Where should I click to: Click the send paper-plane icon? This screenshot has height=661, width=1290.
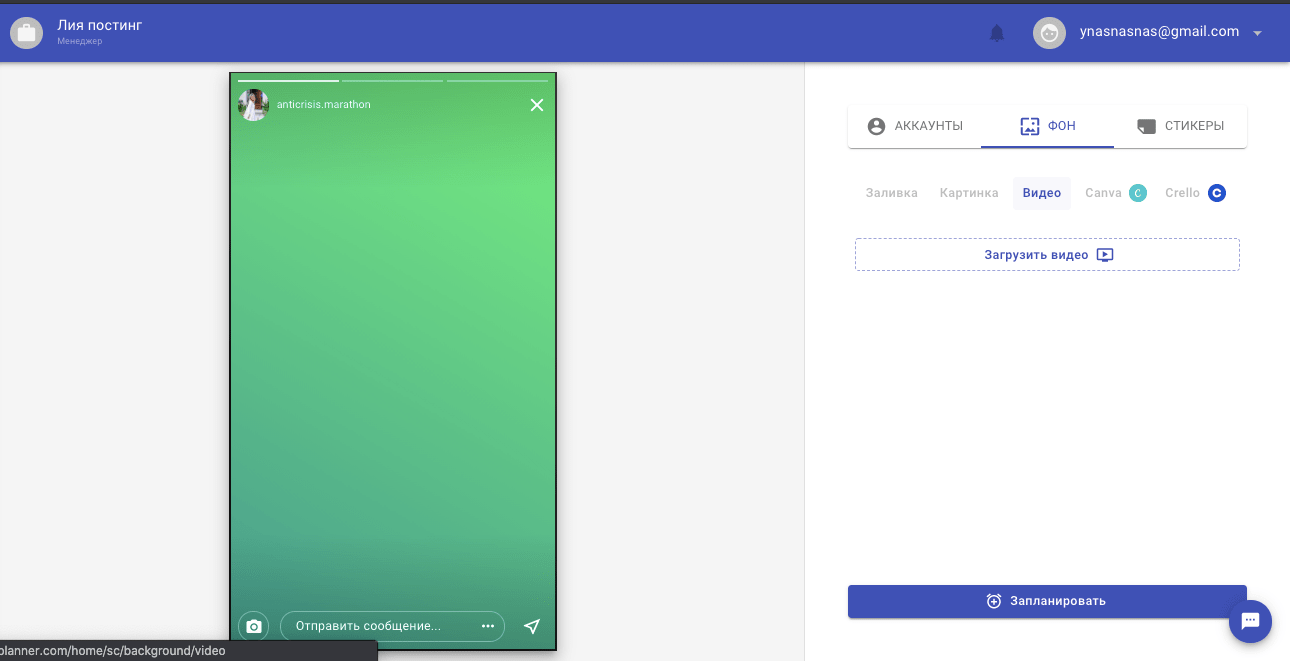pos(532,626)
